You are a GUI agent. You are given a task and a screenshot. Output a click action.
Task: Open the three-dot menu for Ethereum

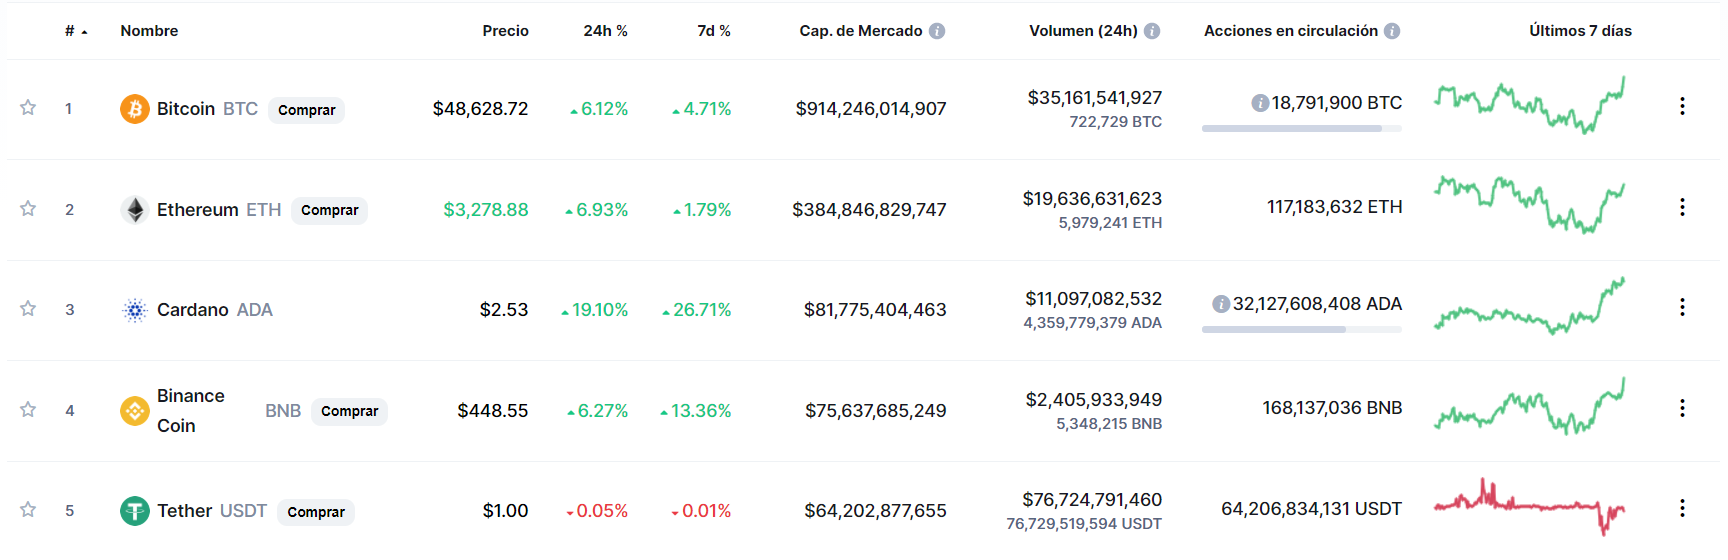[x=1682, y=207]
